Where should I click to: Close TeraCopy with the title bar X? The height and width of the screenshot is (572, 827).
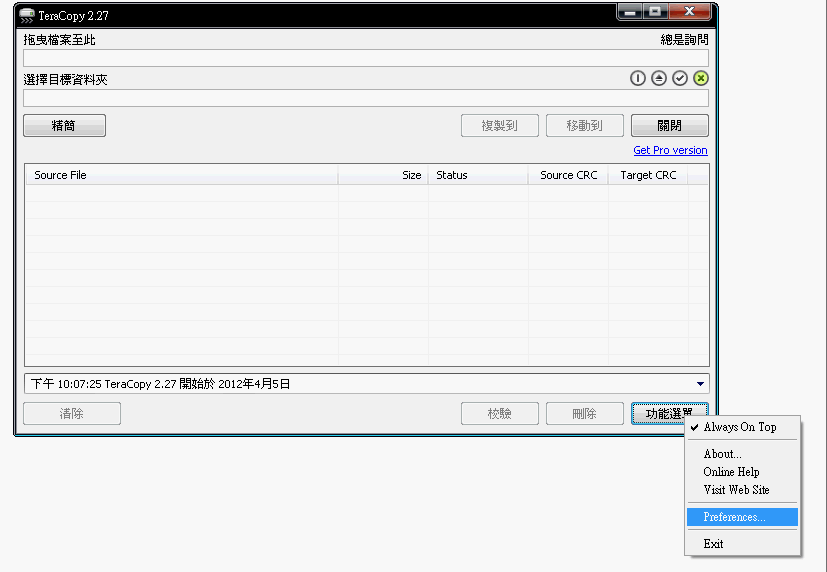click(689, 12)
